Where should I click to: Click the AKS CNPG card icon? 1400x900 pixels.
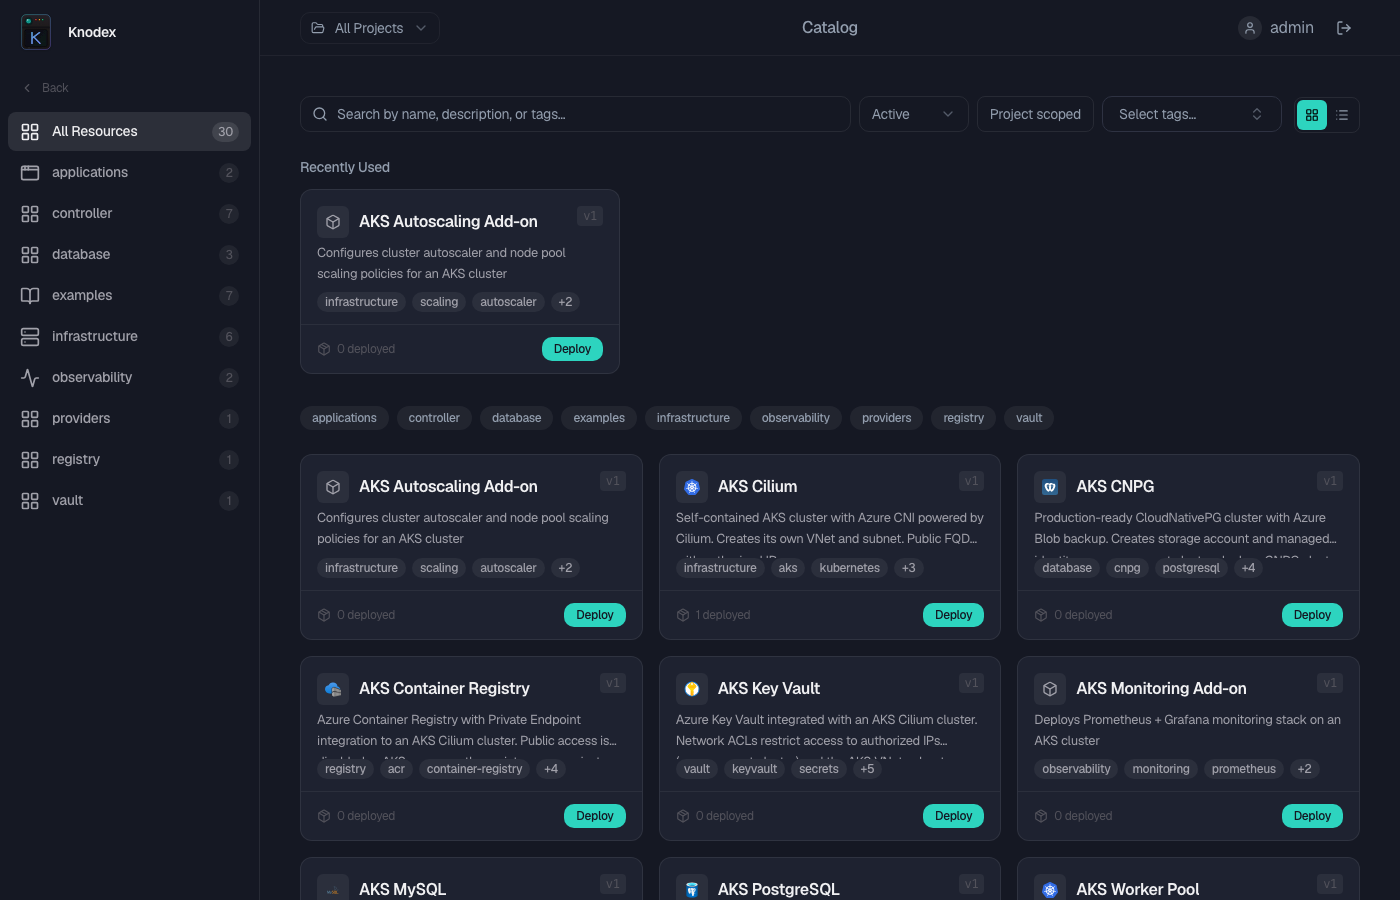coord(1050,487)
